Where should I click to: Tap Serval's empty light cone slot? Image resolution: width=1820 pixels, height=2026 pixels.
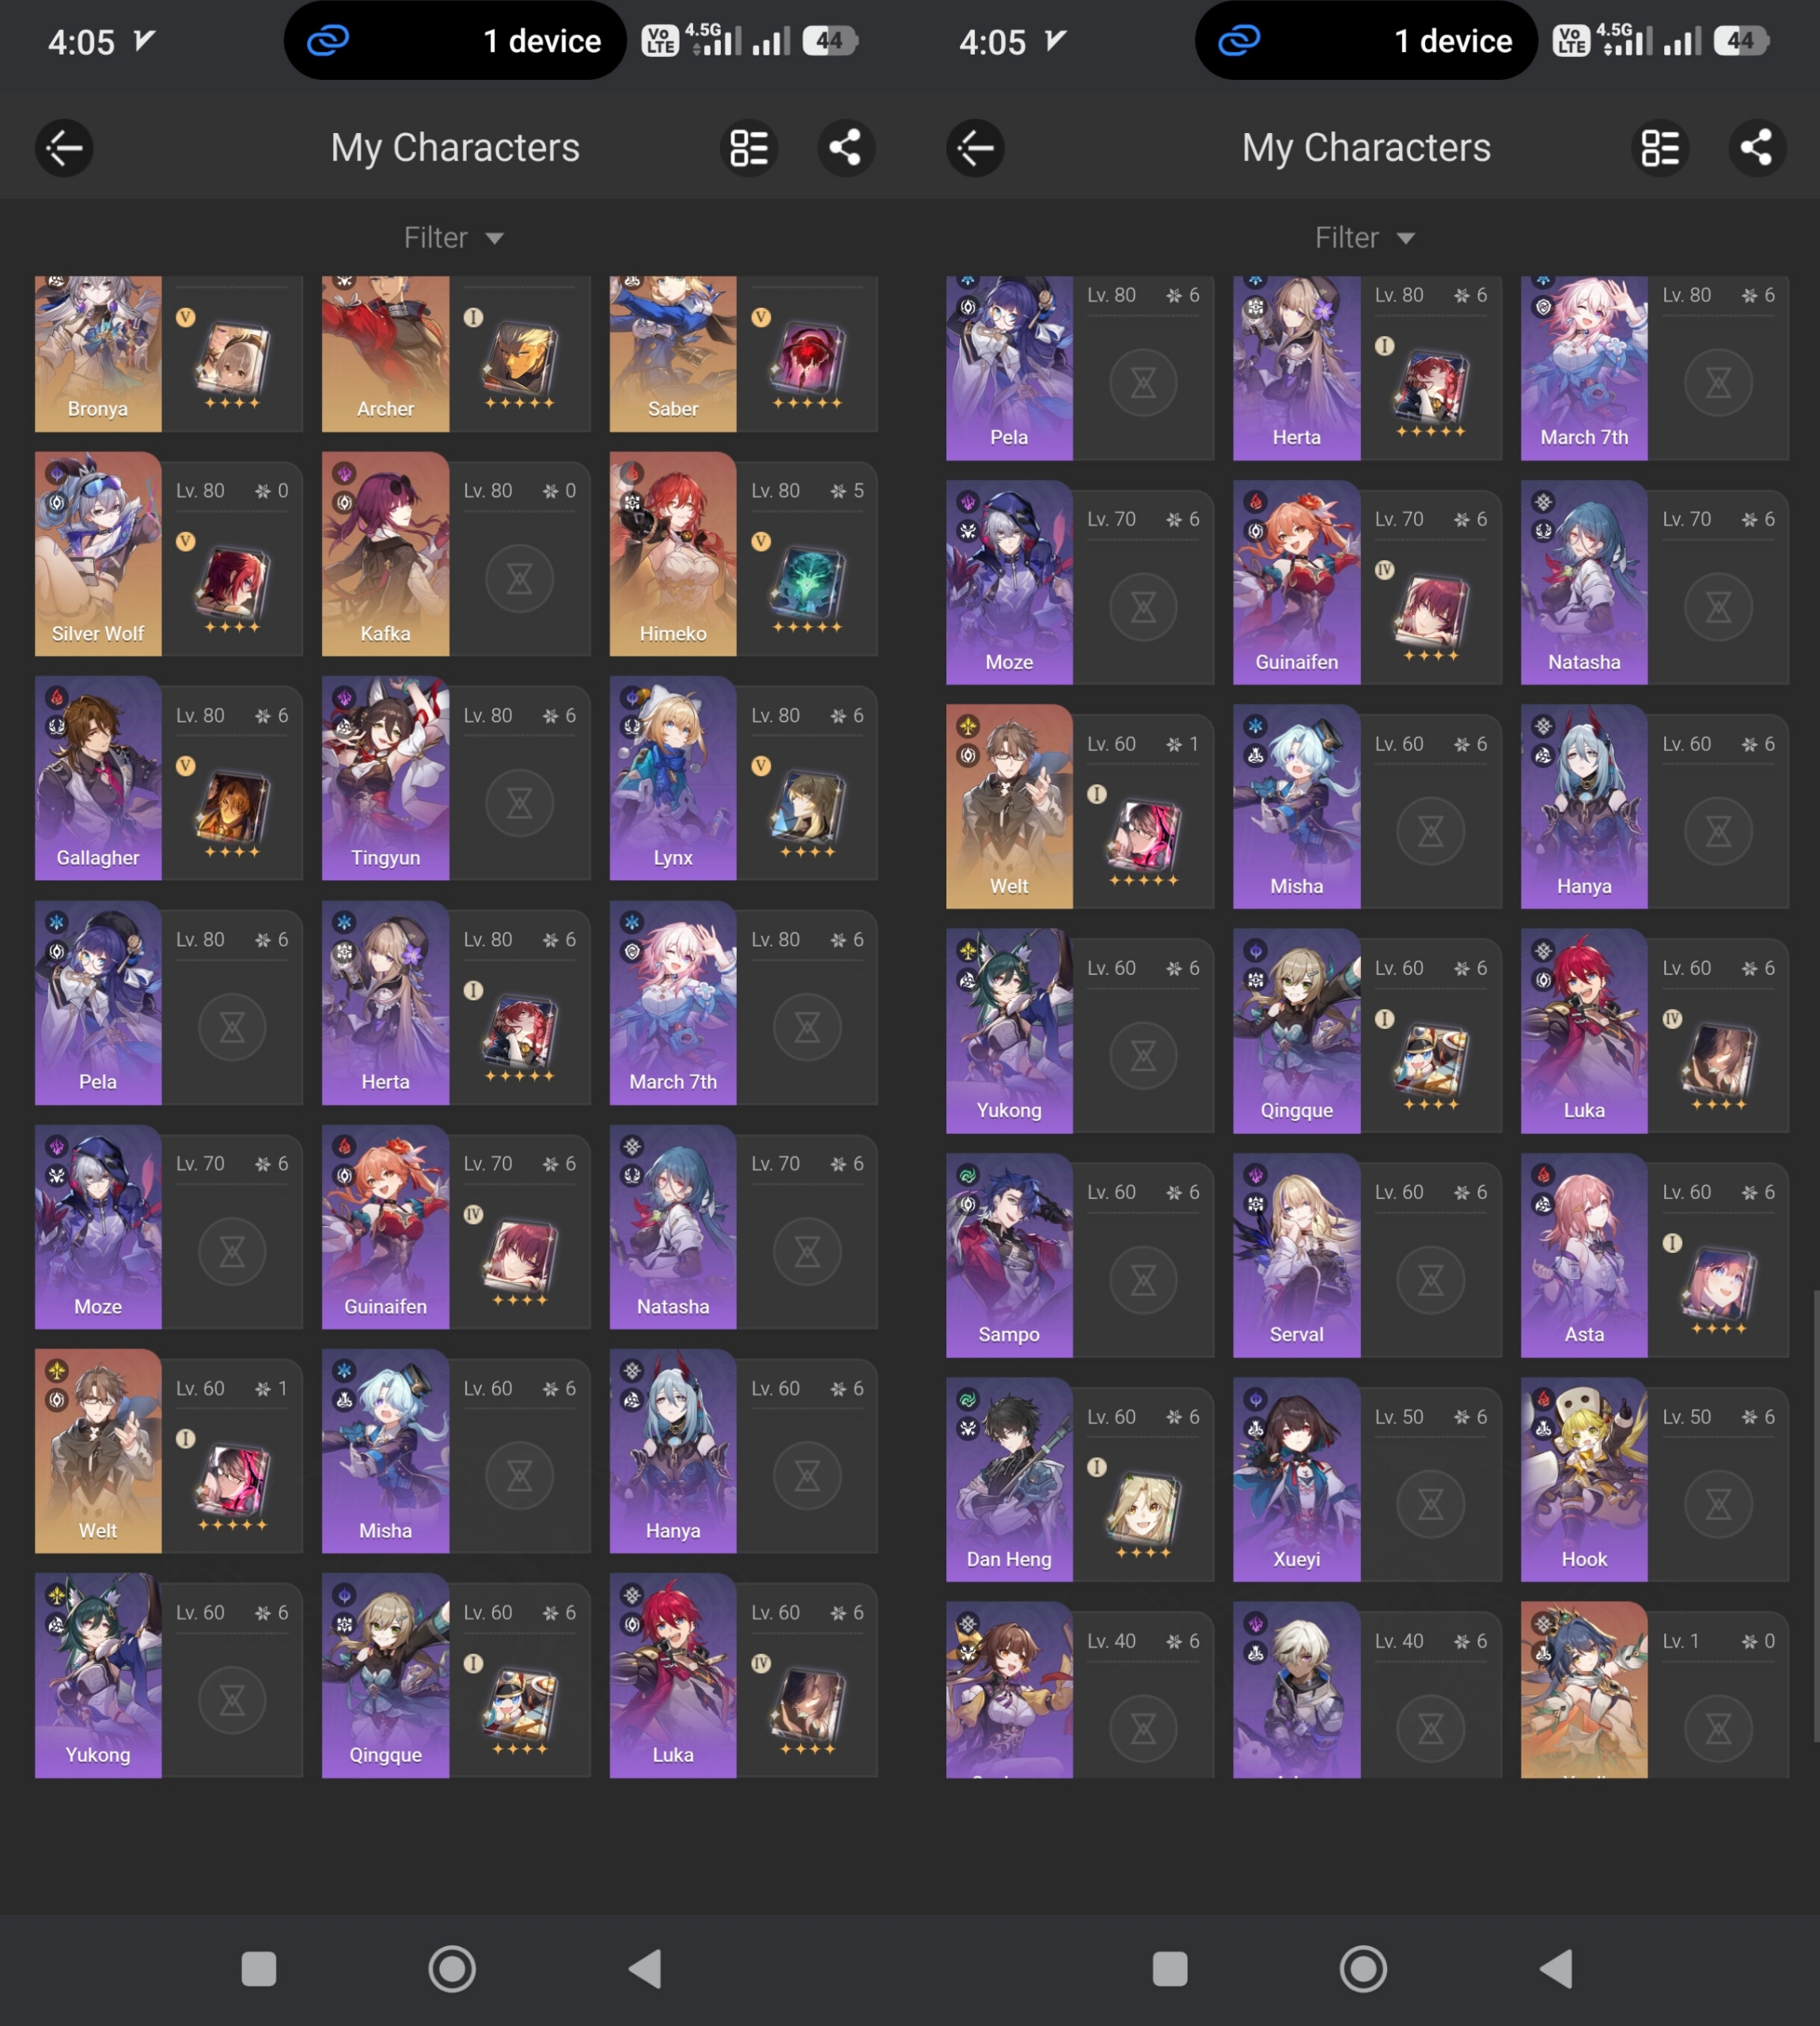[1431, 1279]
